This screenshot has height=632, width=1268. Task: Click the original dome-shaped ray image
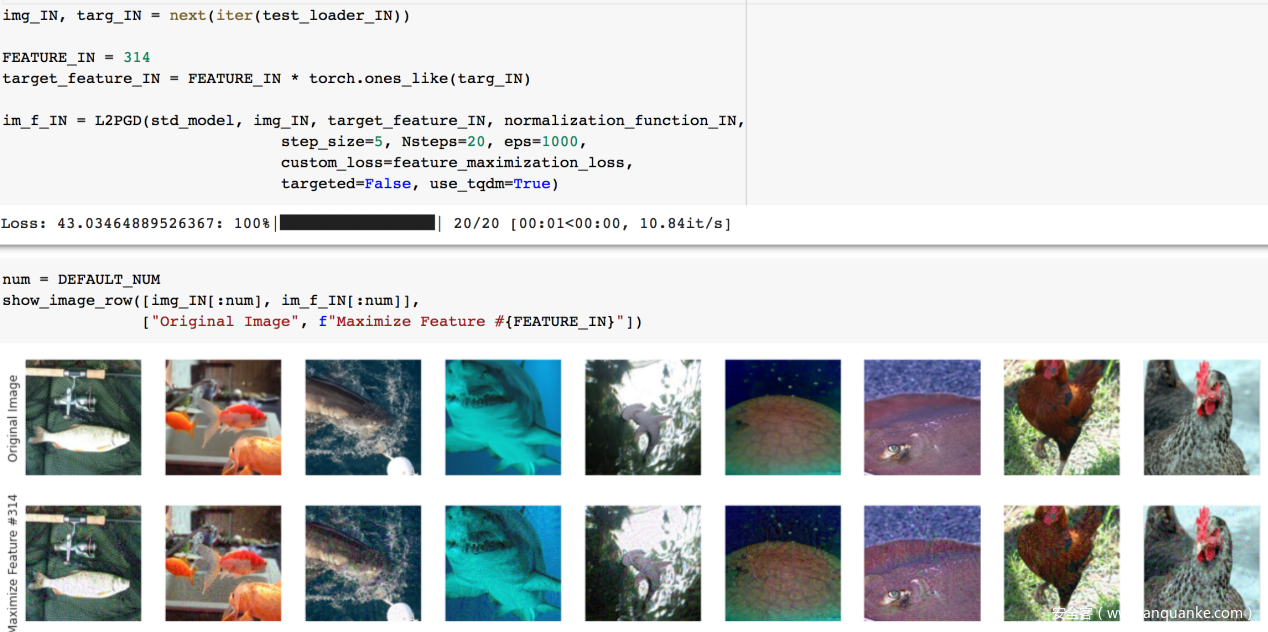pos(783,417)
